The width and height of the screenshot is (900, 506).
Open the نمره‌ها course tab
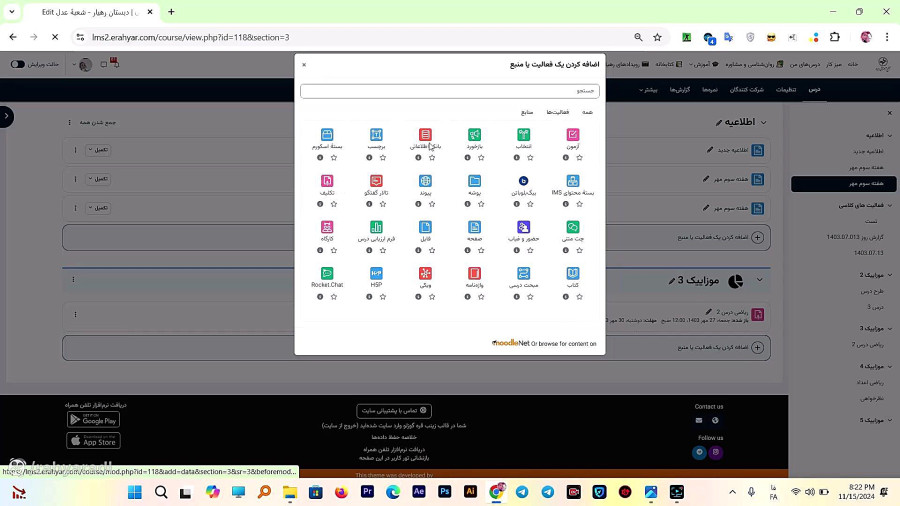tap(709, 90)
